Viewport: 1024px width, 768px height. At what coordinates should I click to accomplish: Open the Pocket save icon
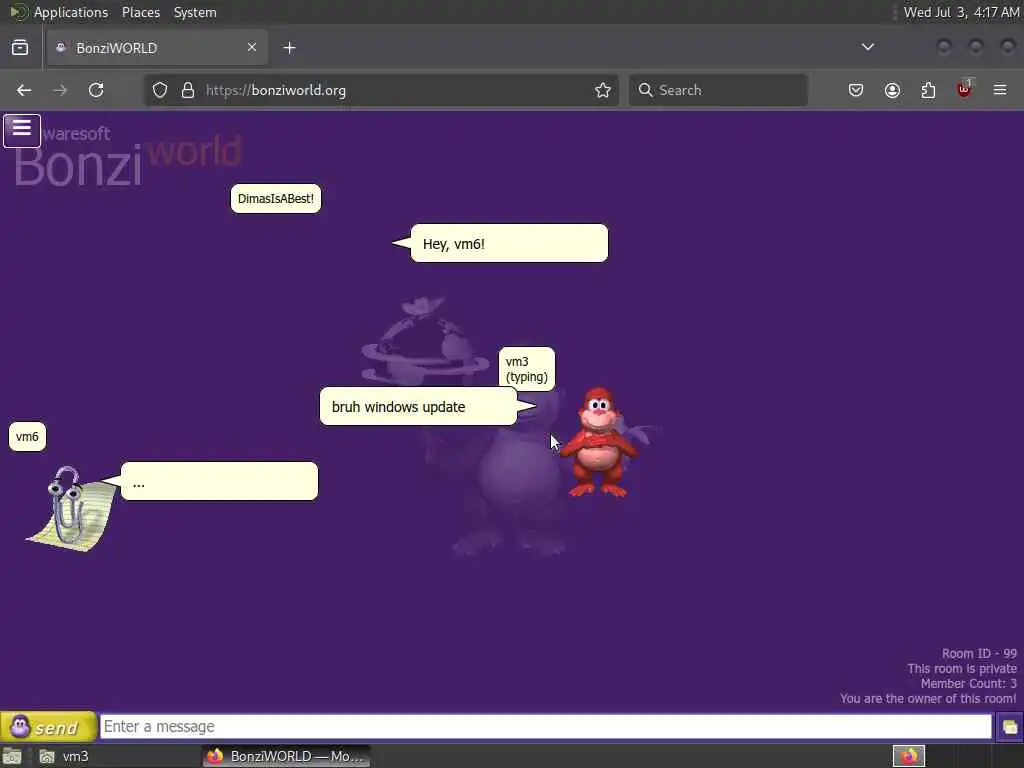(x=856, y=90)
